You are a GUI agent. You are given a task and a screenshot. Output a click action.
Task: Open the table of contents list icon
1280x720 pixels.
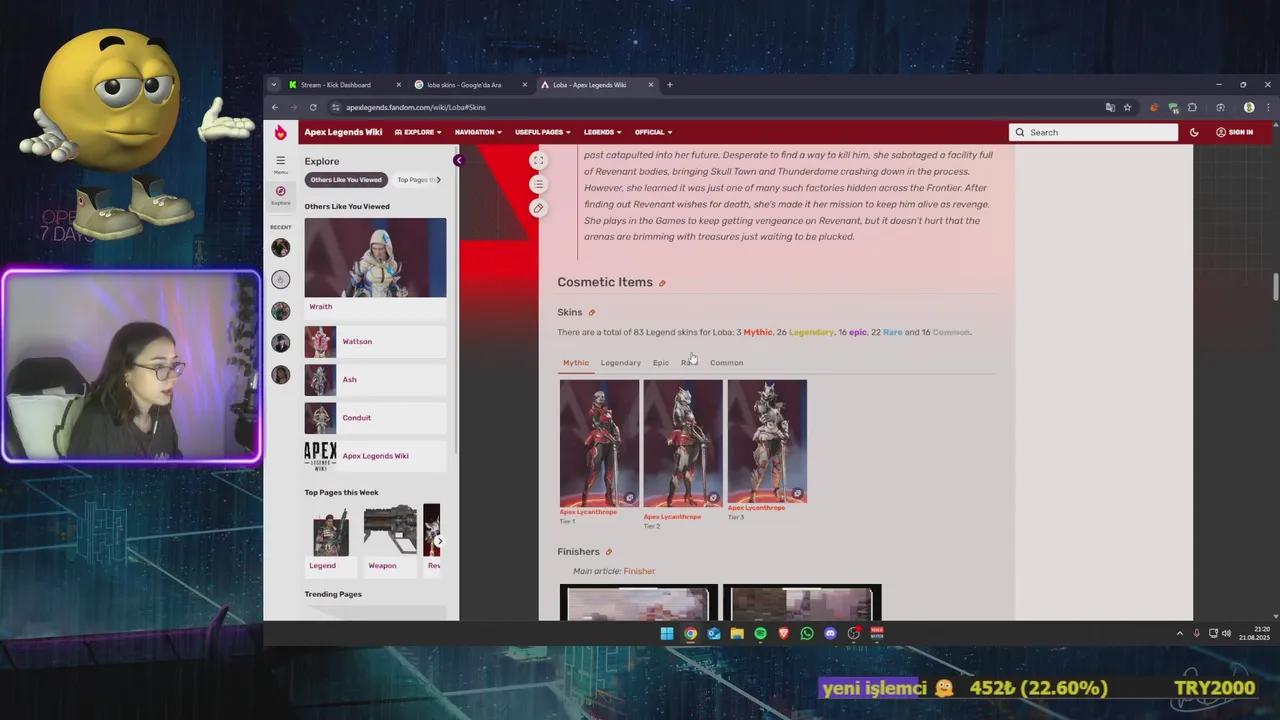538,184
